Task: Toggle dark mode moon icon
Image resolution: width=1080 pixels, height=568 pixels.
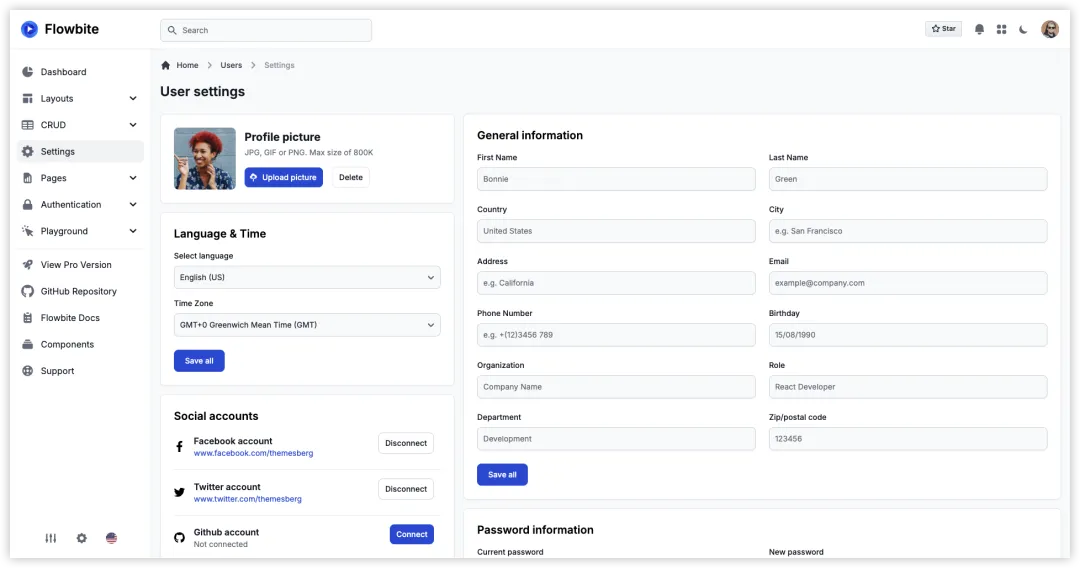Action: 1023,30
